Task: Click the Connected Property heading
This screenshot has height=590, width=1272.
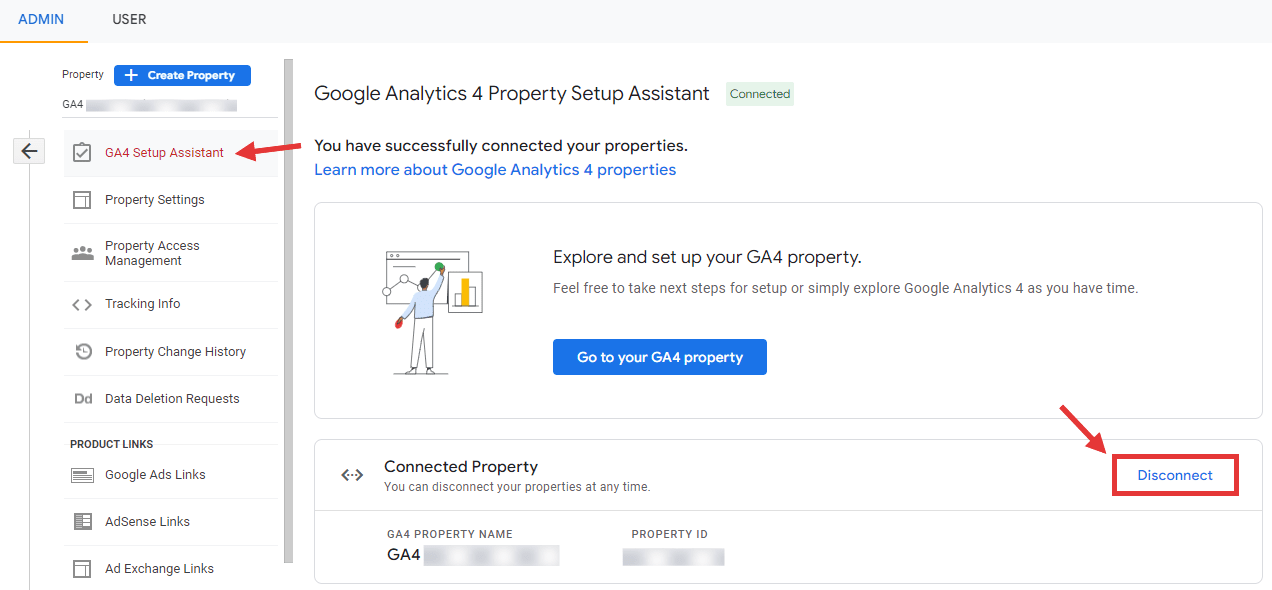Action: [461, 467]
